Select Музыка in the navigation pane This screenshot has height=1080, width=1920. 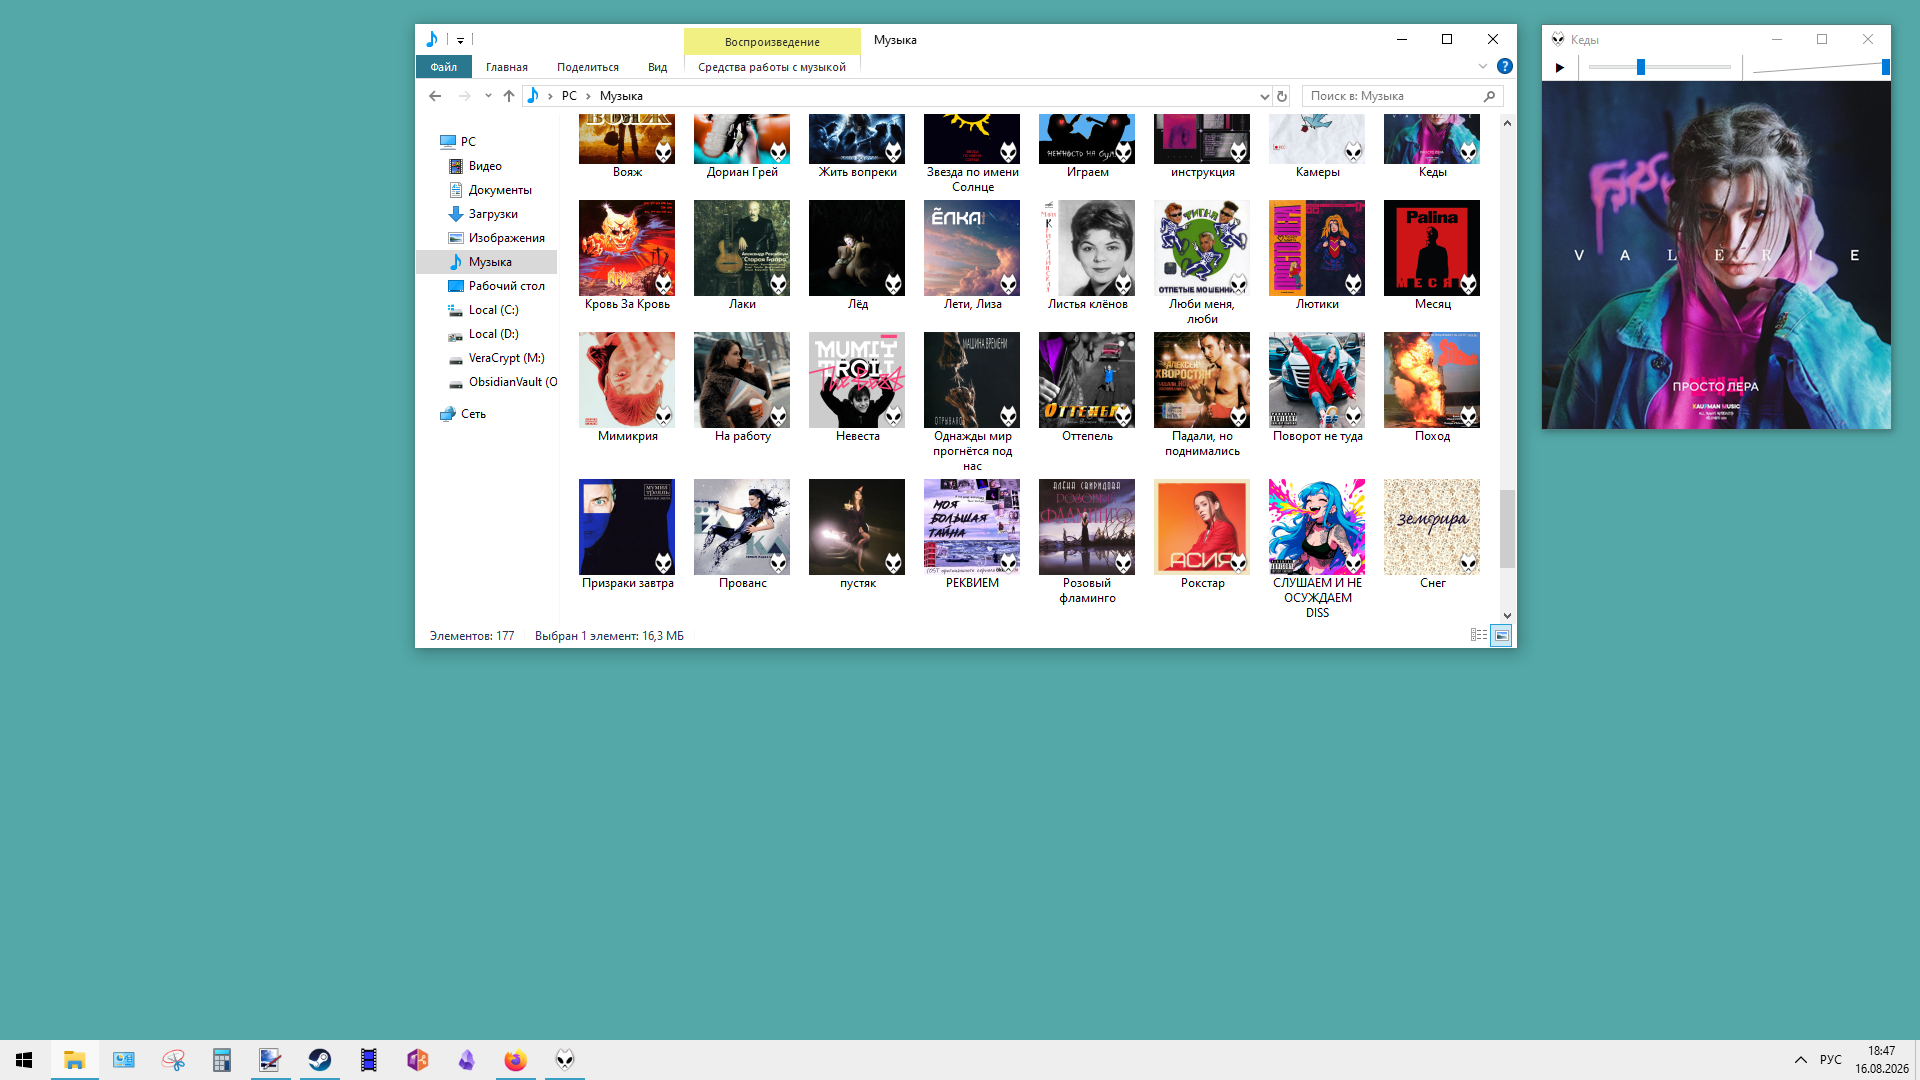[x=486, y=262]
